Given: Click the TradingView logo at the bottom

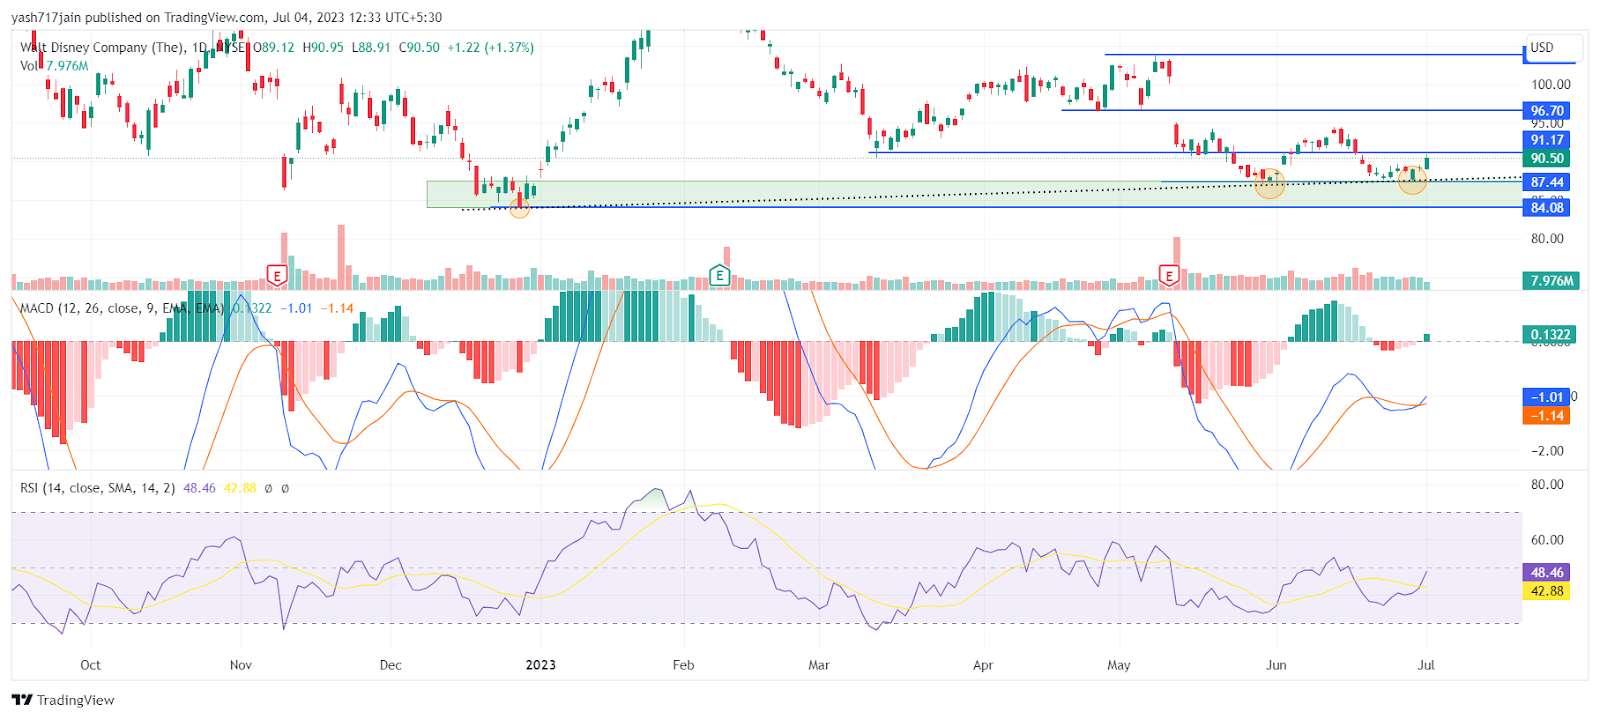Looking at the screenshot, I should [x=64, y=700].
